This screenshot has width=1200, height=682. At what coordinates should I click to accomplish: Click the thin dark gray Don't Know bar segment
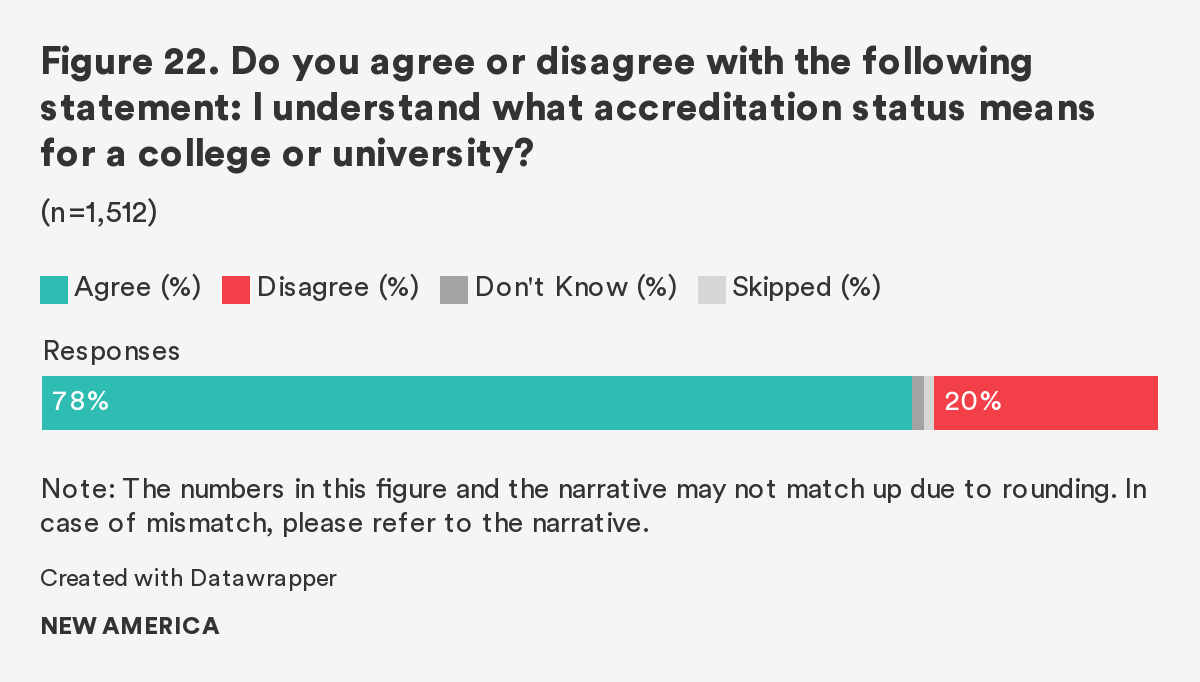918,403
